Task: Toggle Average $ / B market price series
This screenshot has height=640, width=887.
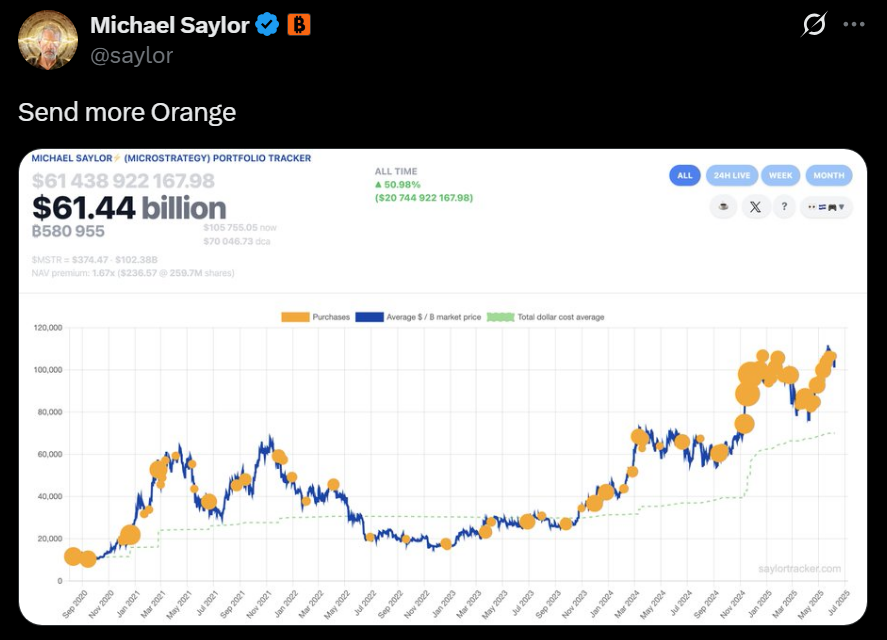Action: (x=419, y=317)
